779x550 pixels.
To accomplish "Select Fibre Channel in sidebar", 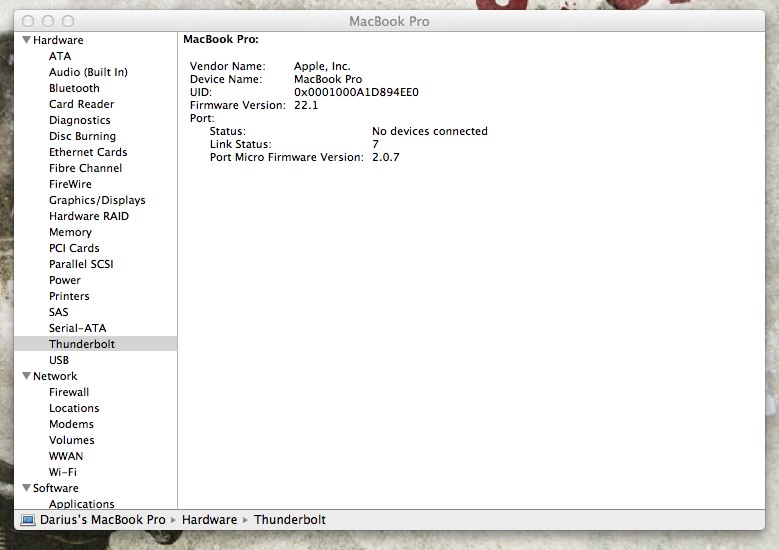I will (x=85, y=168).
